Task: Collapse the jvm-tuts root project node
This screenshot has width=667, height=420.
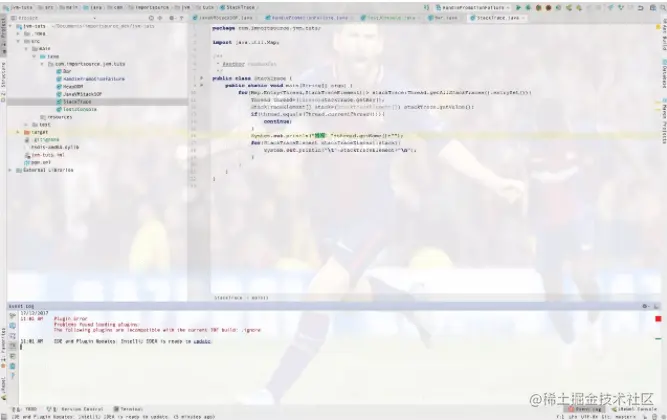Action: [x=11, y=26]
